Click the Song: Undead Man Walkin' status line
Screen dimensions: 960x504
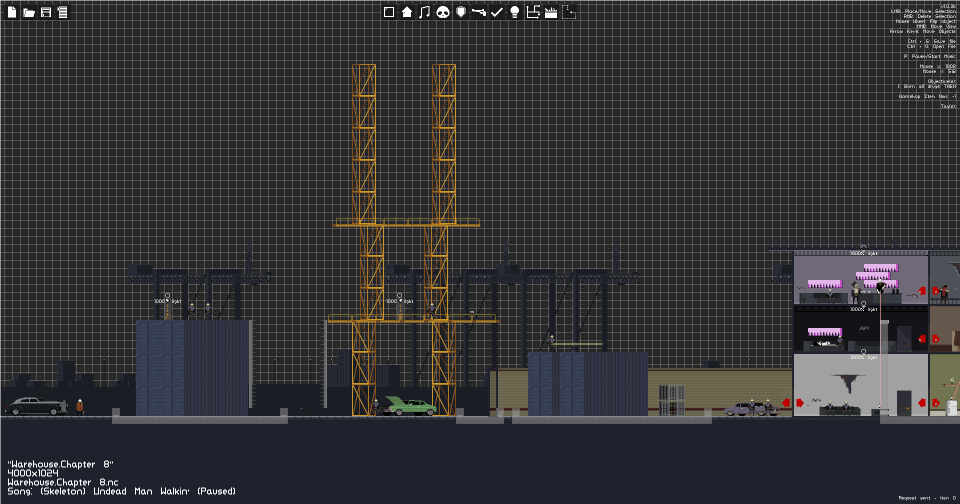click(121, 491)
